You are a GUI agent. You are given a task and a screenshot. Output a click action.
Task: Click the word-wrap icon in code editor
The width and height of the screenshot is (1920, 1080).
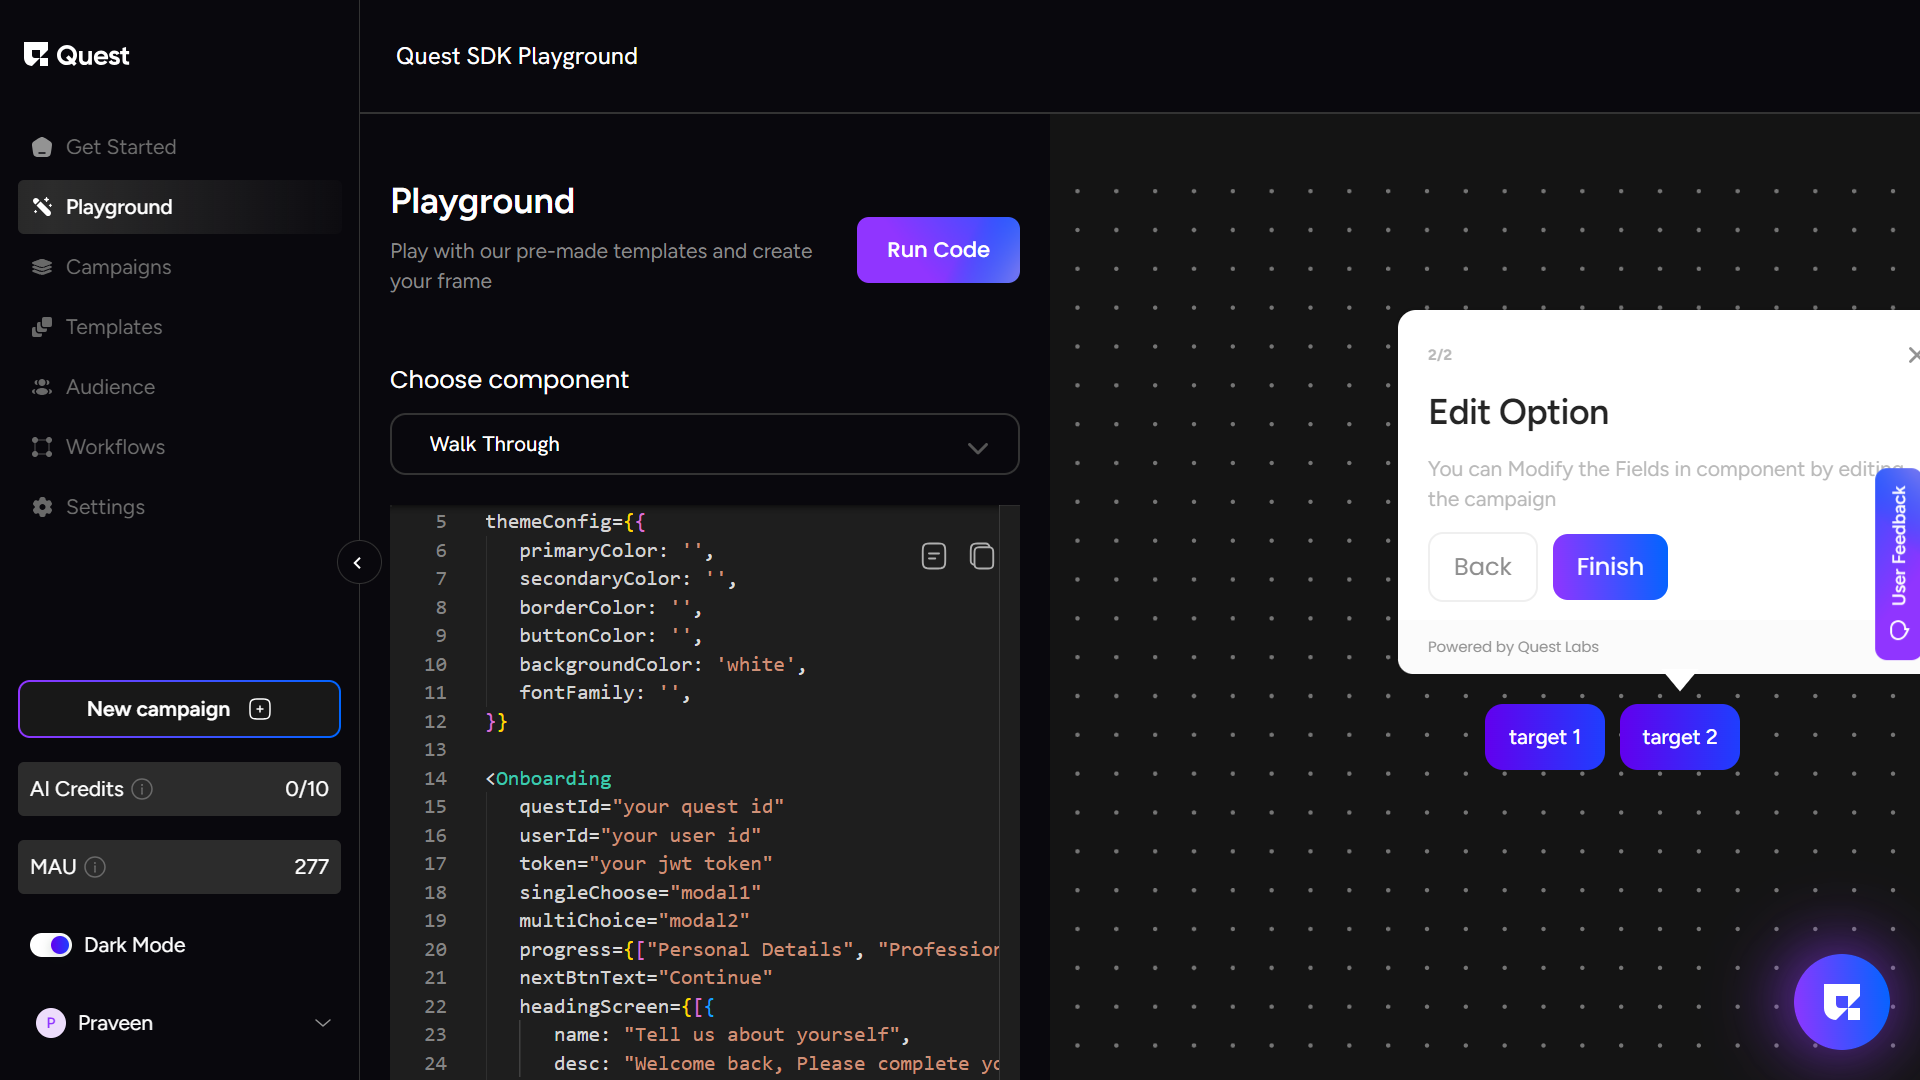click(x=933, y=556)
